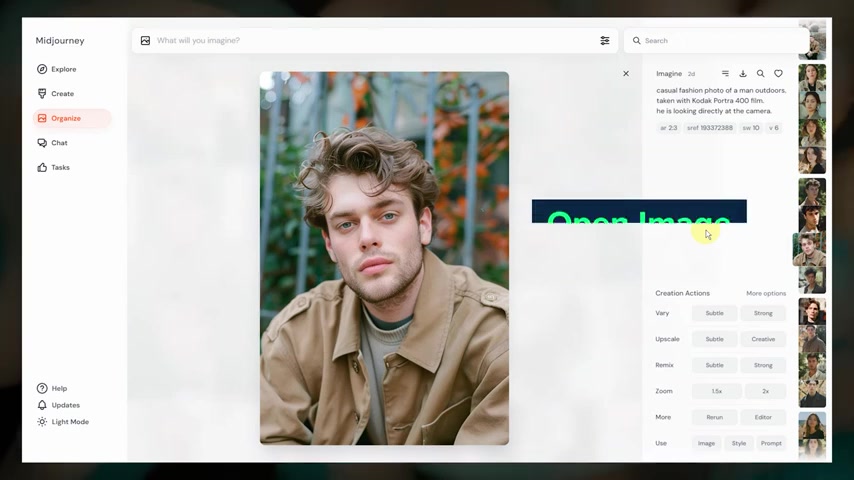Click the Search magnifier icon in search box
This screenshot has width=854, height=480.
[x=636, y=40]
